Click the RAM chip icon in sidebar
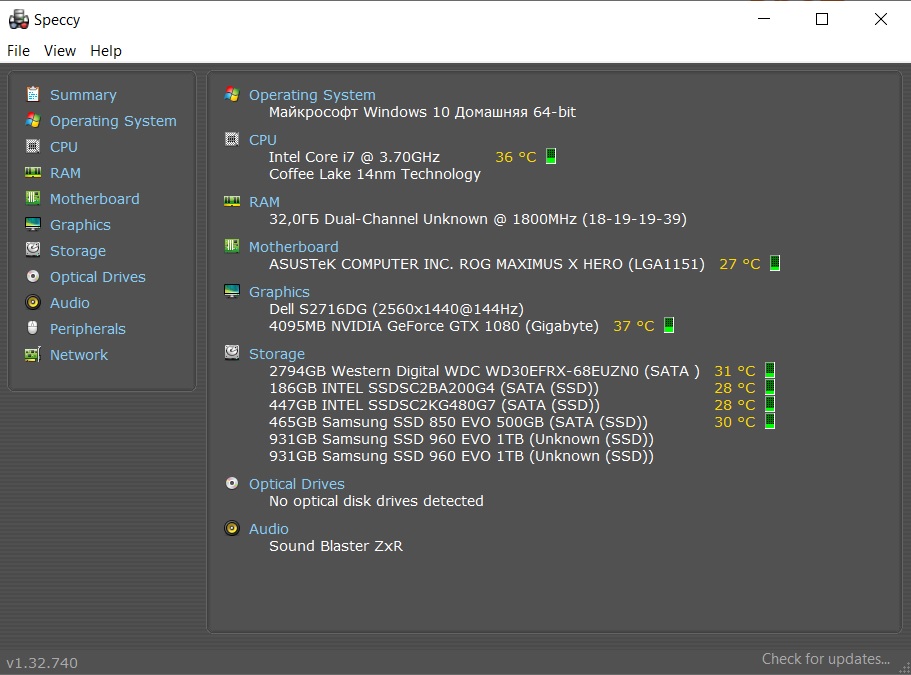The image size is (911, 675). [33, 173]
